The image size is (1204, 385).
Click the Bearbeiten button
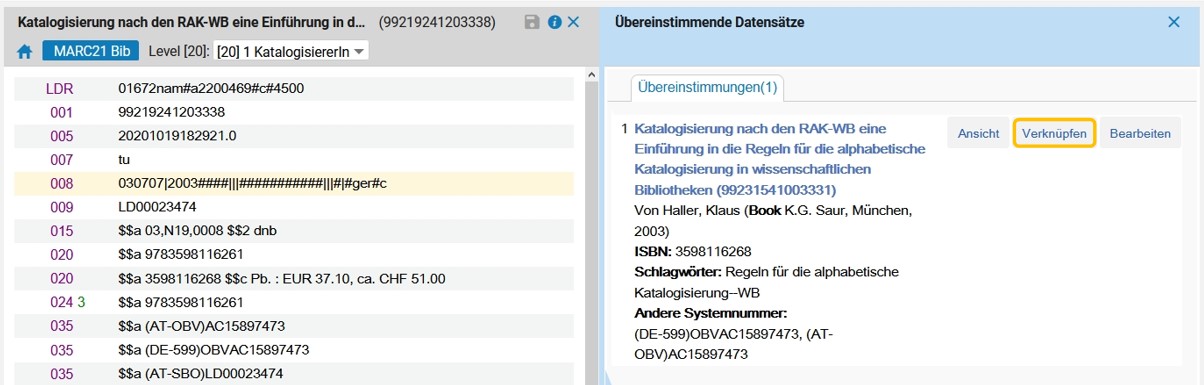click(x=1140, y=133)
